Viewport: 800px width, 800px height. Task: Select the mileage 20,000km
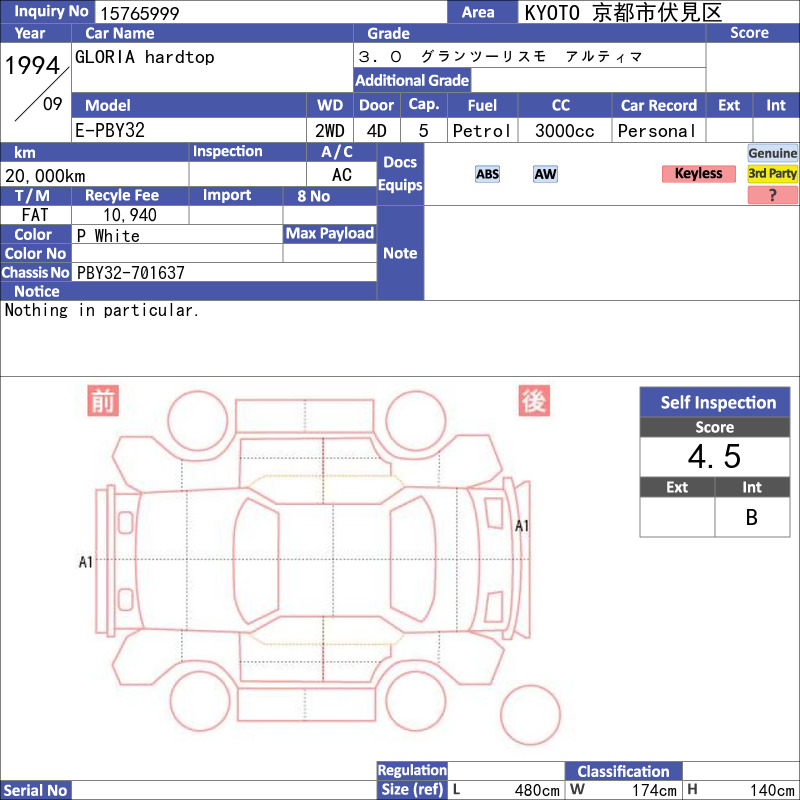pyautogui.click(x=45, y=176)
